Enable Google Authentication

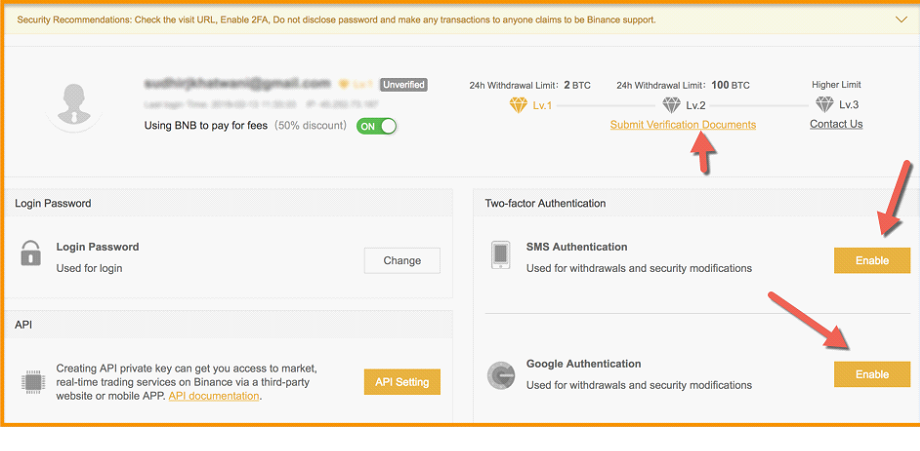point(871,374)
